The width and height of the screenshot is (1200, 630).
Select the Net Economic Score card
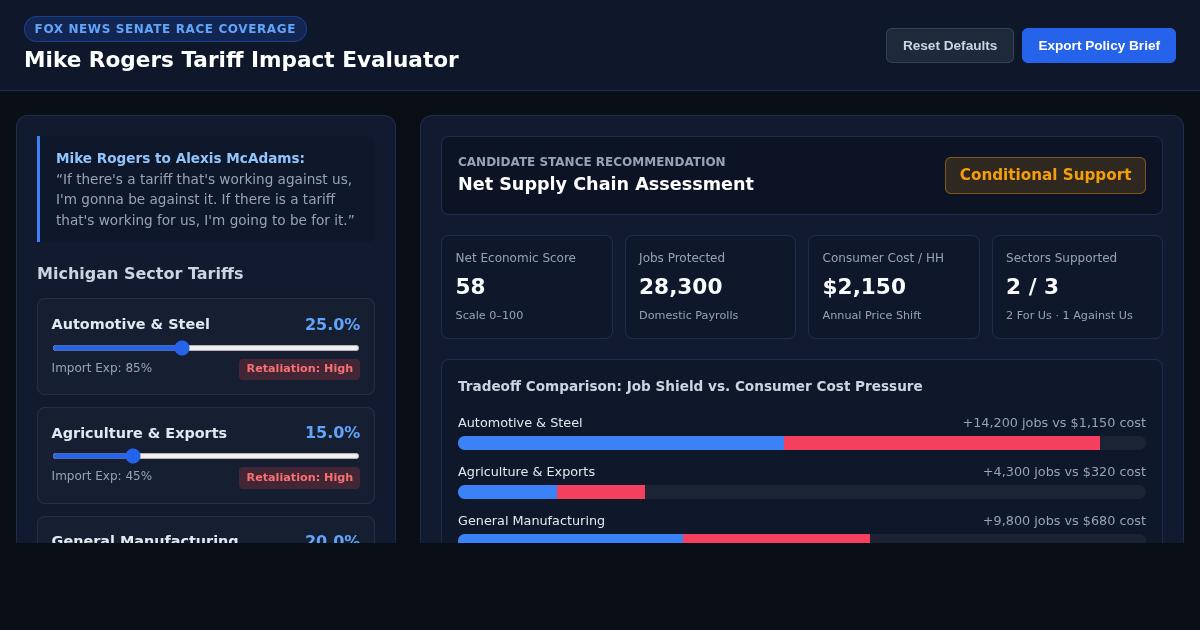tap(527, 287)
